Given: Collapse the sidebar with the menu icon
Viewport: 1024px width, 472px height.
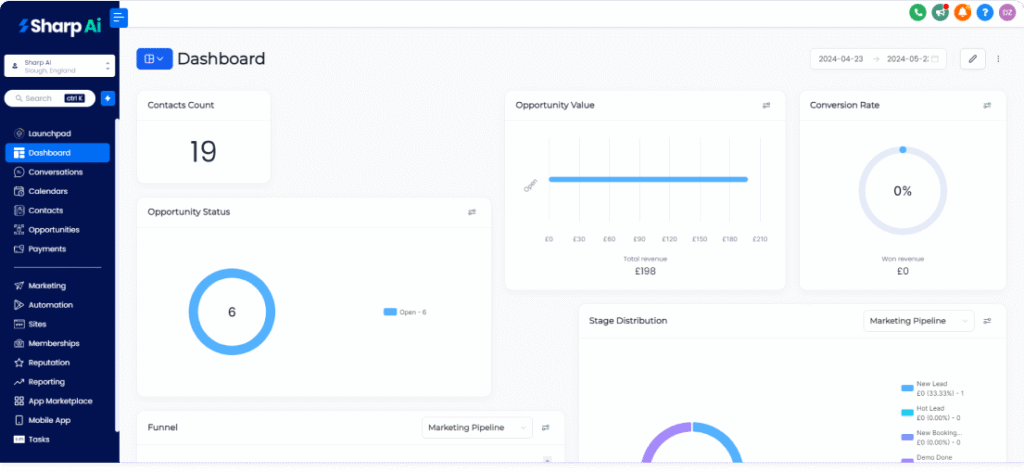Looking at the screenshot, I should [120, 18].
